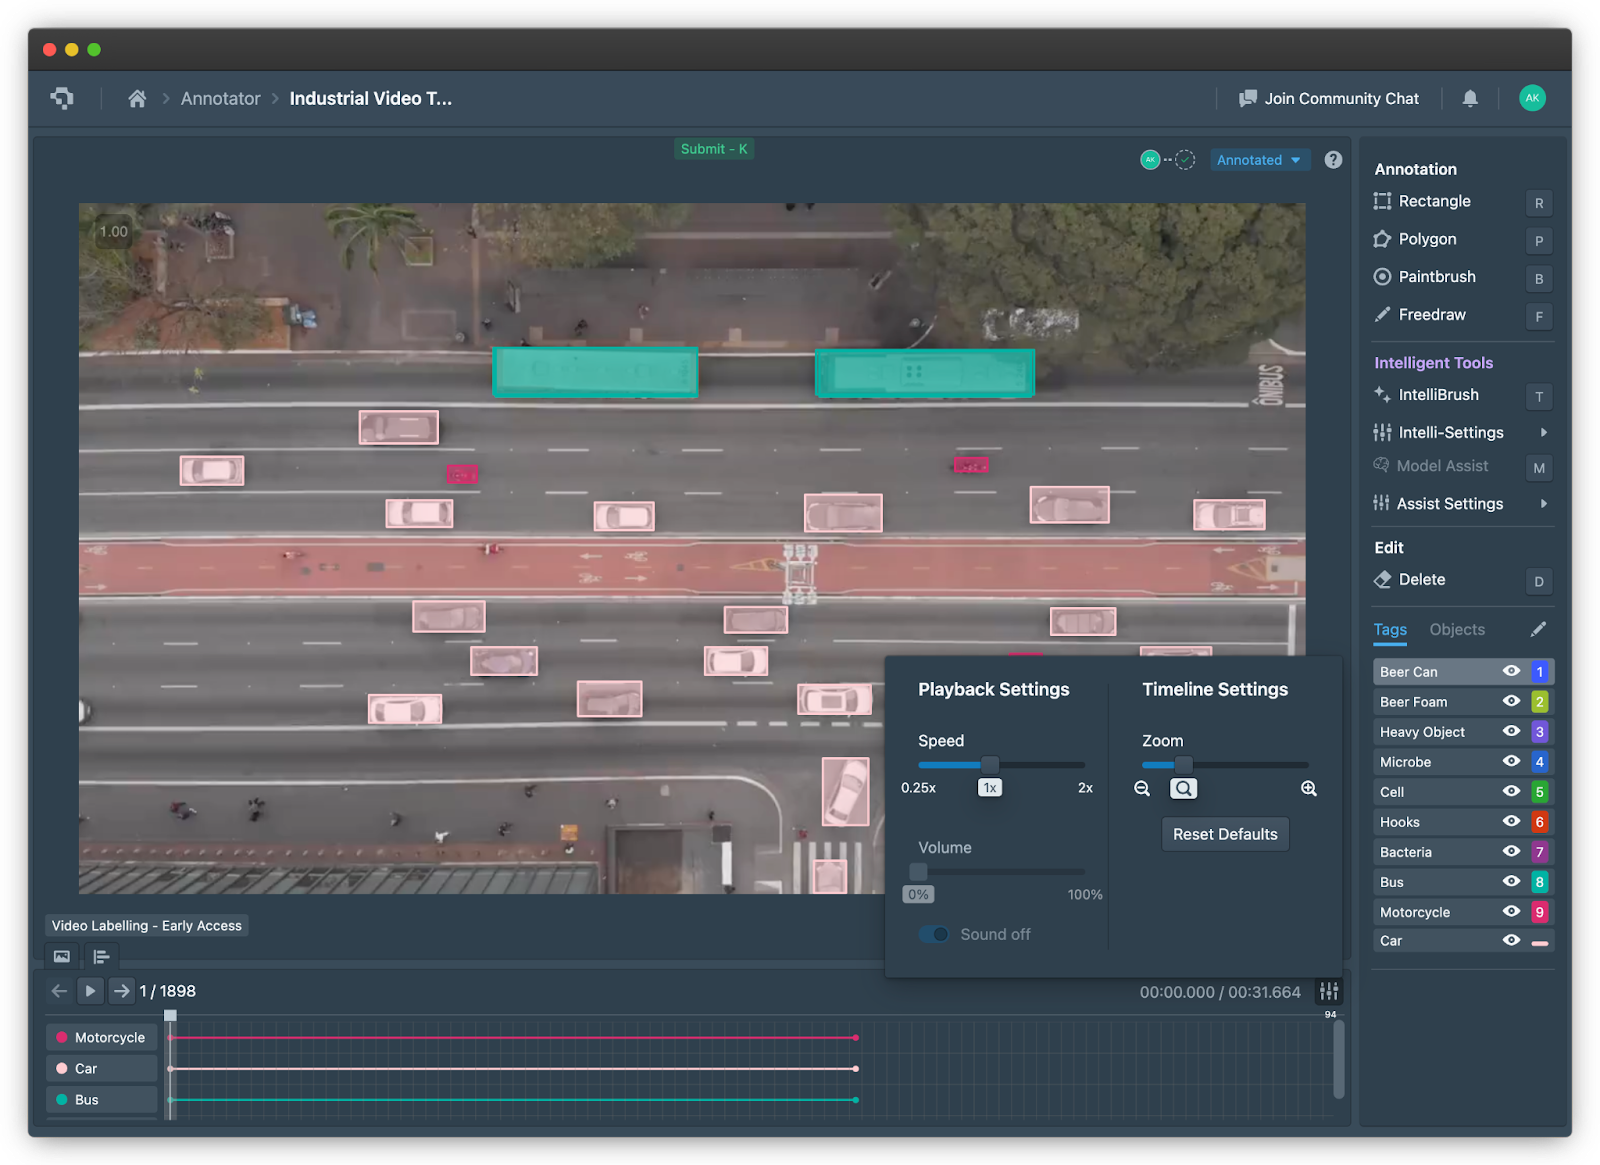1600x1165 pixels.
Task: Enable the Sound off toggle
Action: tap(933, 934)
